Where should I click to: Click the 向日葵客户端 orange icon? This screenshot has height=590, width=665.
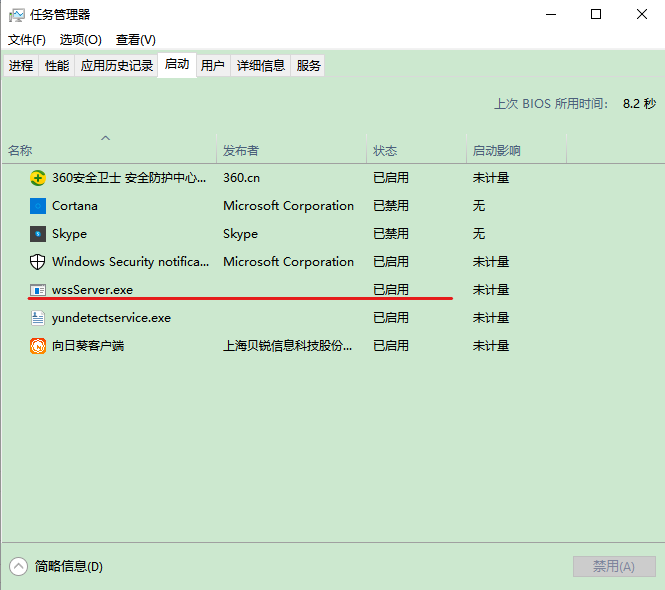(x=38, y=346)
